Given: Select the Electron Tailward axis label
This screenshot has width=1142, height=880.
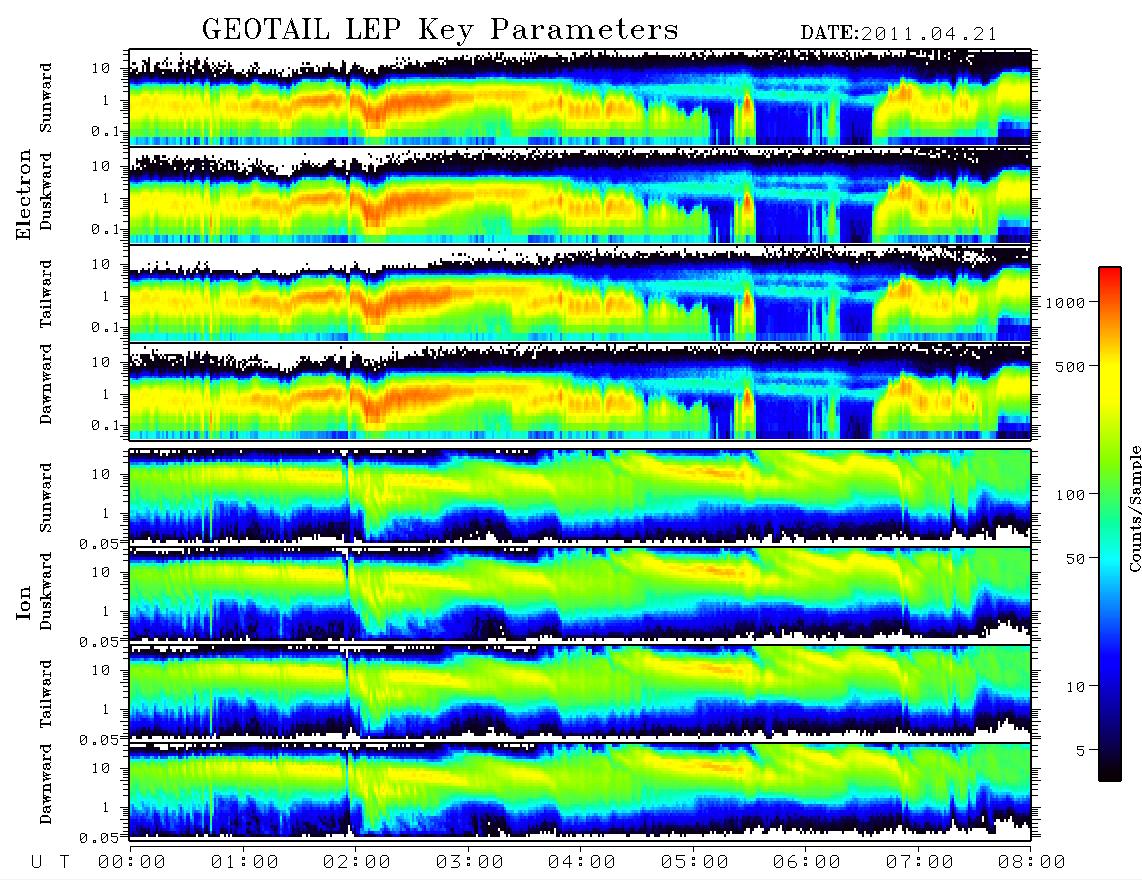Looking at the screenshot, I should coord(46,294).
